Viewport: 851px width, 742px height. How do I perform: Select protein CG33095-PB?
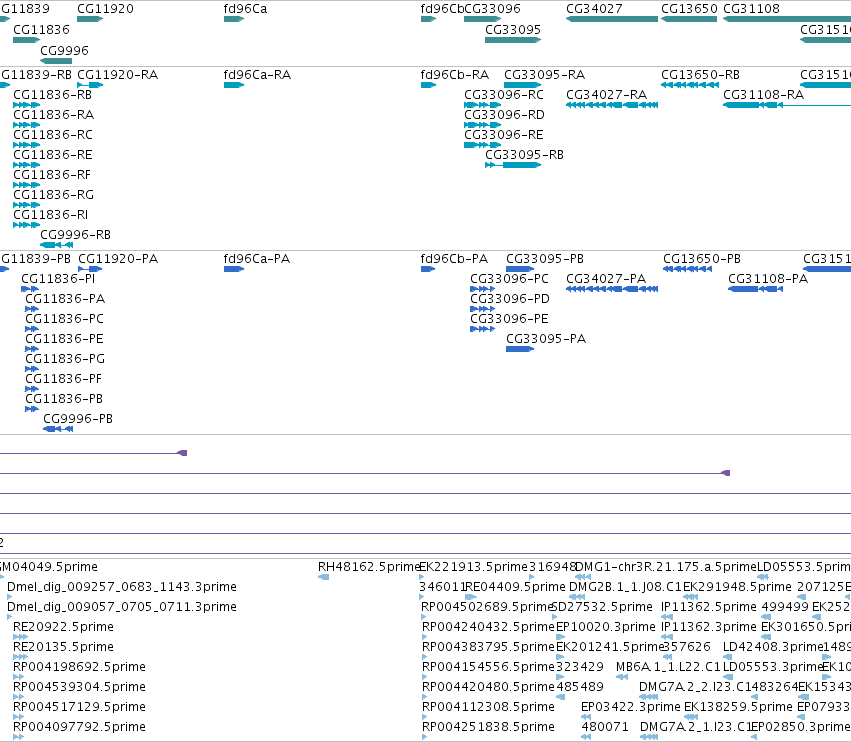click(520, 269)
